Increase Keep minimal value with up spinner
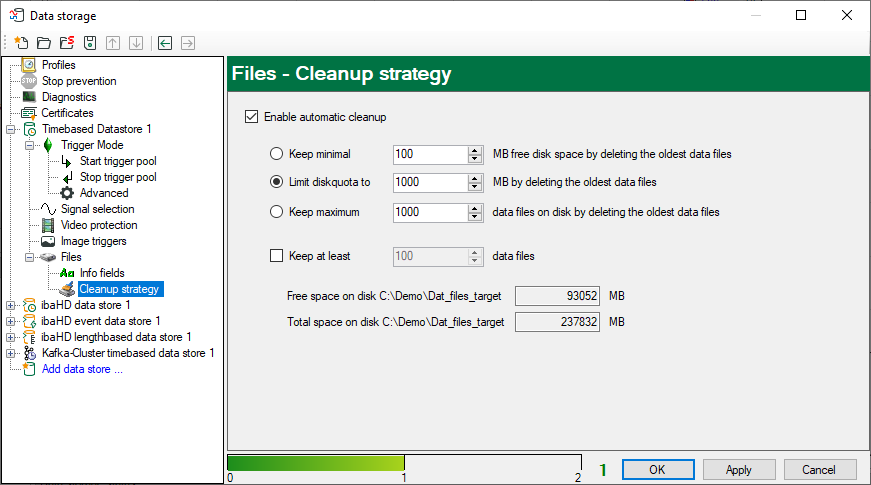Viewport: 871px width, 485px height. (x=474, y=150)
